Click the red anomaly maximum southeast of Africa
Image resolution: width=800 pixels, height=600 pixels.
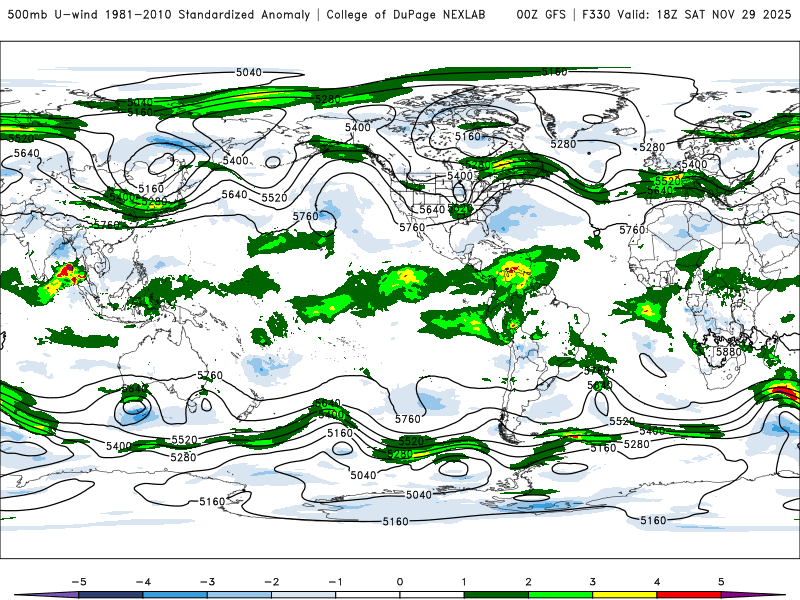click(785, 392)
